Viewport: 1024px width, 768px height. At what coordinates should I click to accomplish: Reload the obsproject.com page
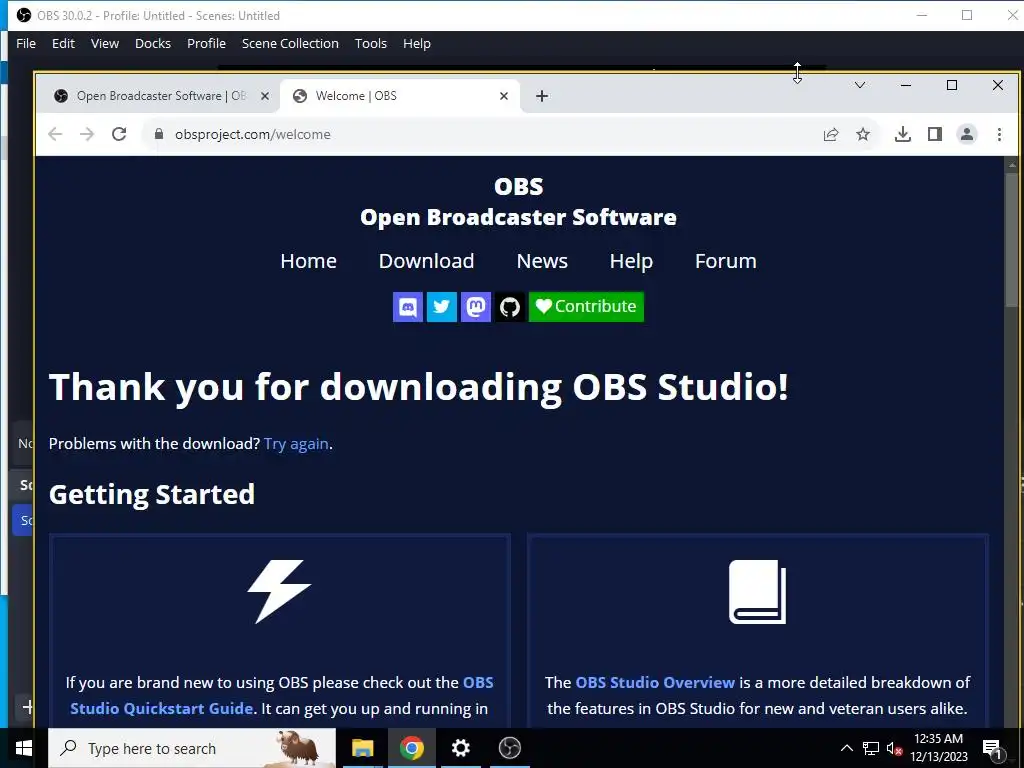click(x=119, y=135)
